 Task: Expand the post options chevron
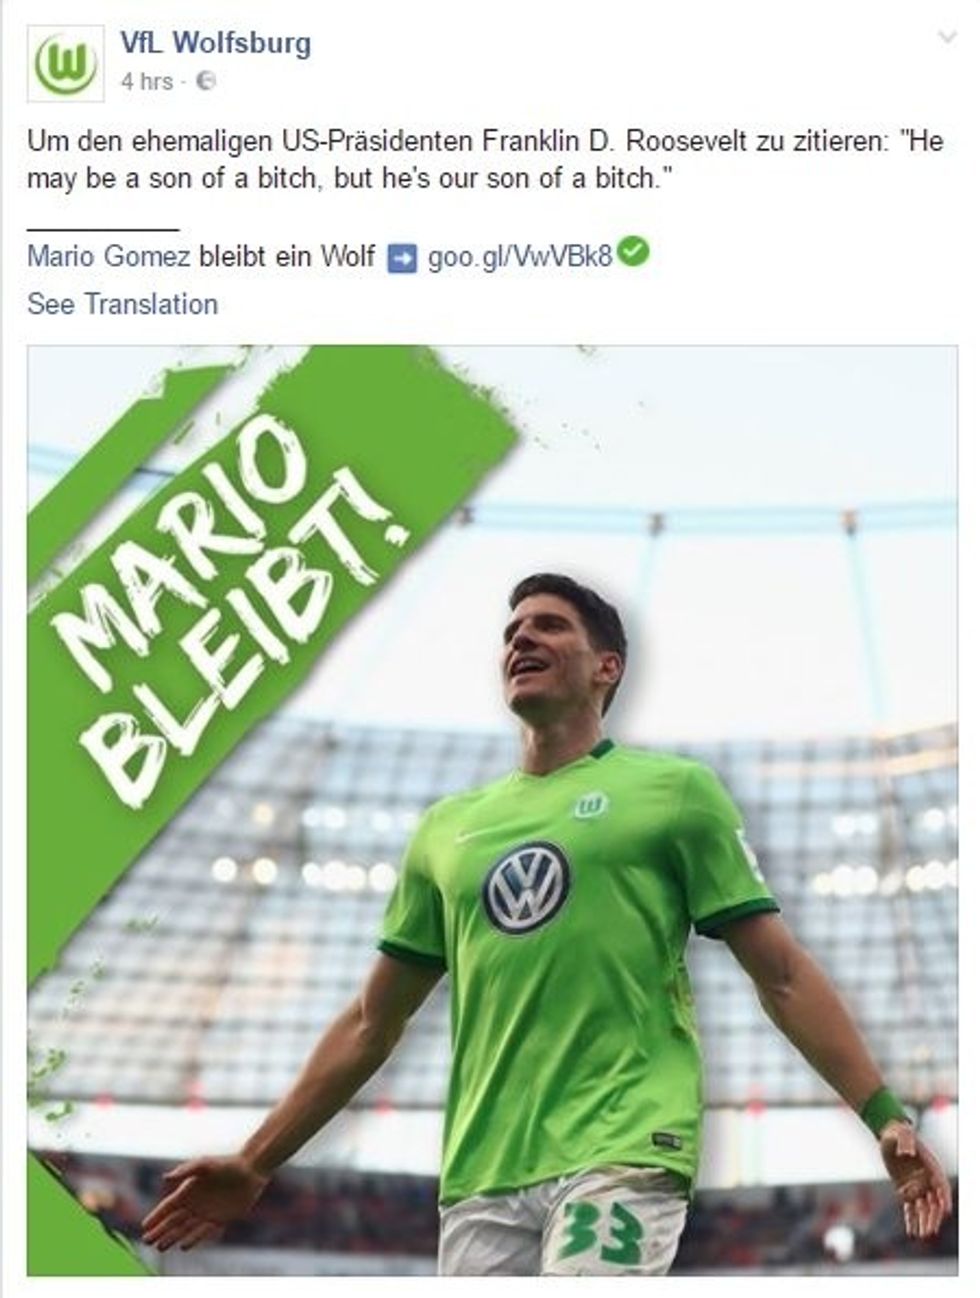coord(947,39)
